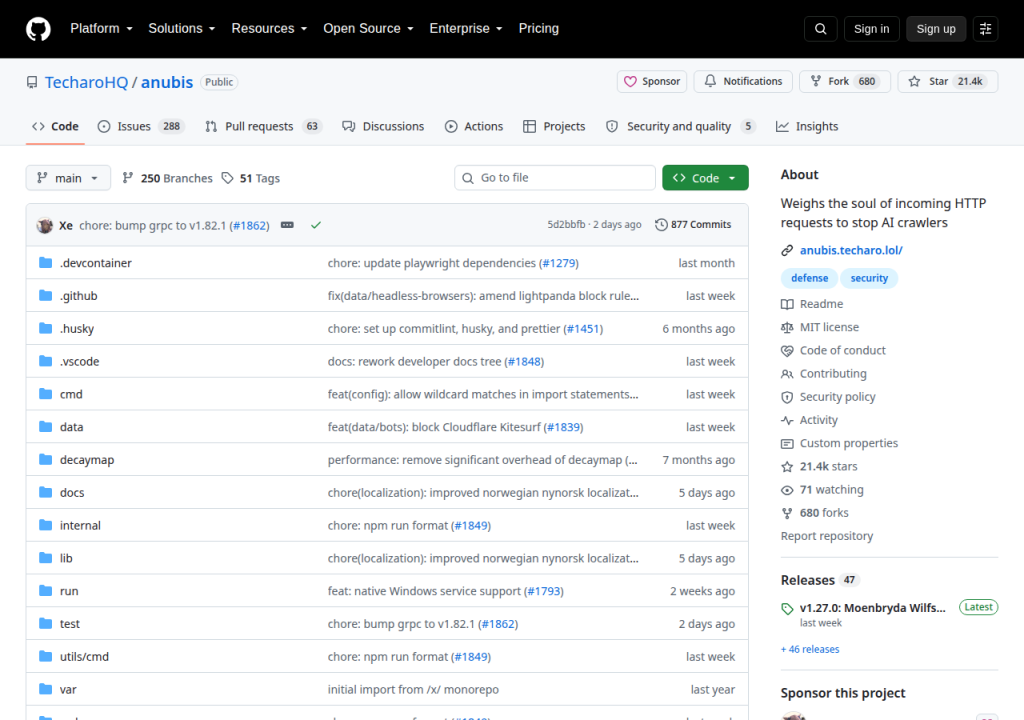The image size is (1024, 720).
Task: Fork the anubis repository
Action: (x=845, y=82)
